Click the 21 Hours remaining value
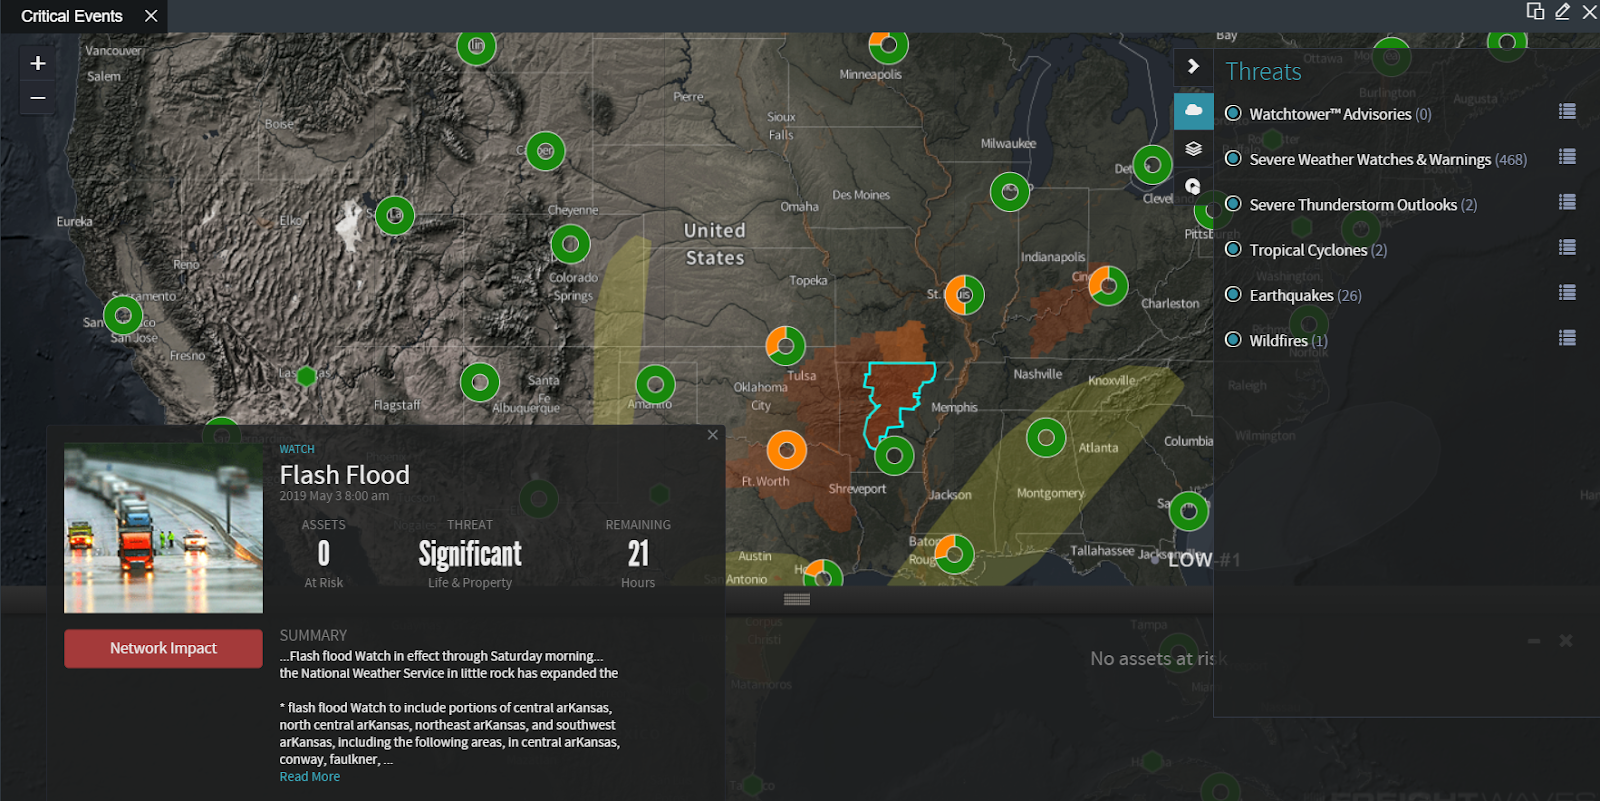The width and height of the screenshot is (1600, 801). [x=638, y=553]
